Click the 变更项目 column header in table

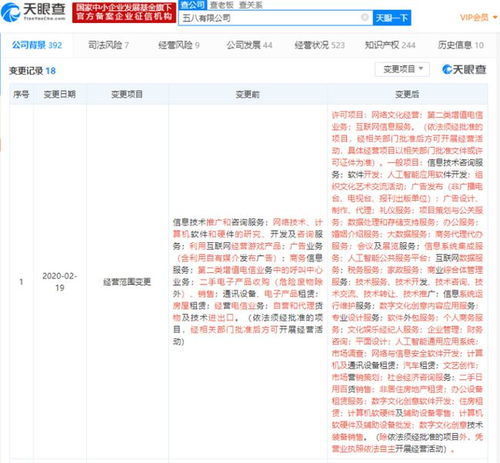pyautogui.click(x=127, y=94)
